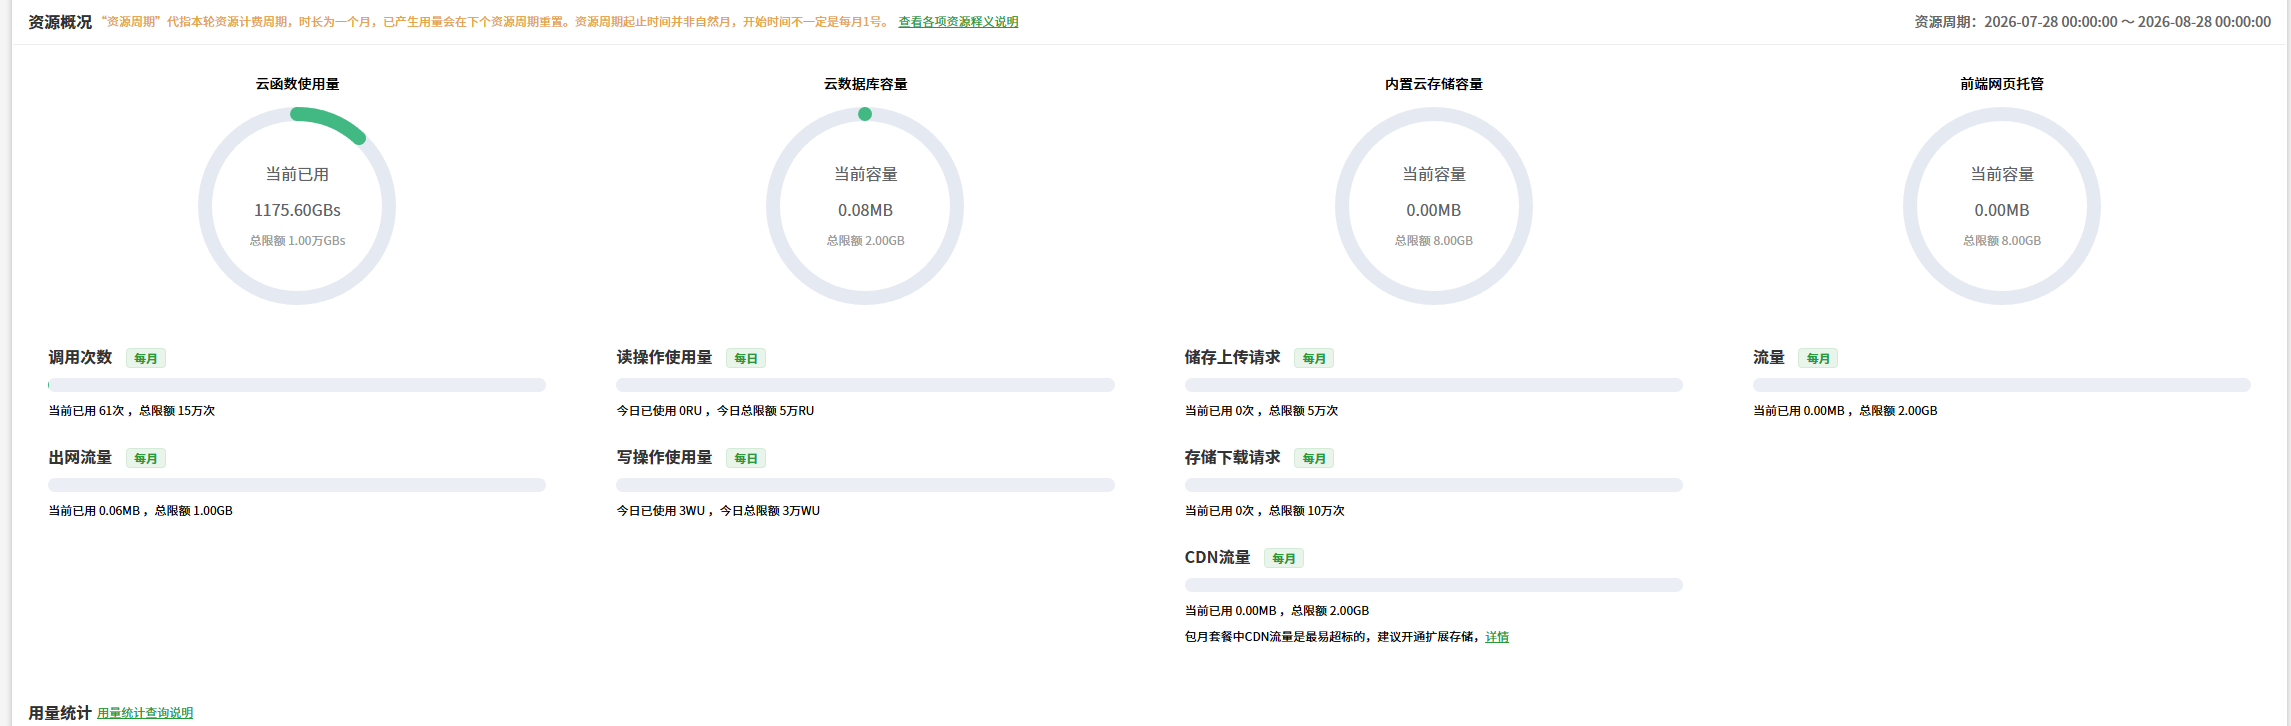Click the 1175.60GBs value

tap(297, 210)
